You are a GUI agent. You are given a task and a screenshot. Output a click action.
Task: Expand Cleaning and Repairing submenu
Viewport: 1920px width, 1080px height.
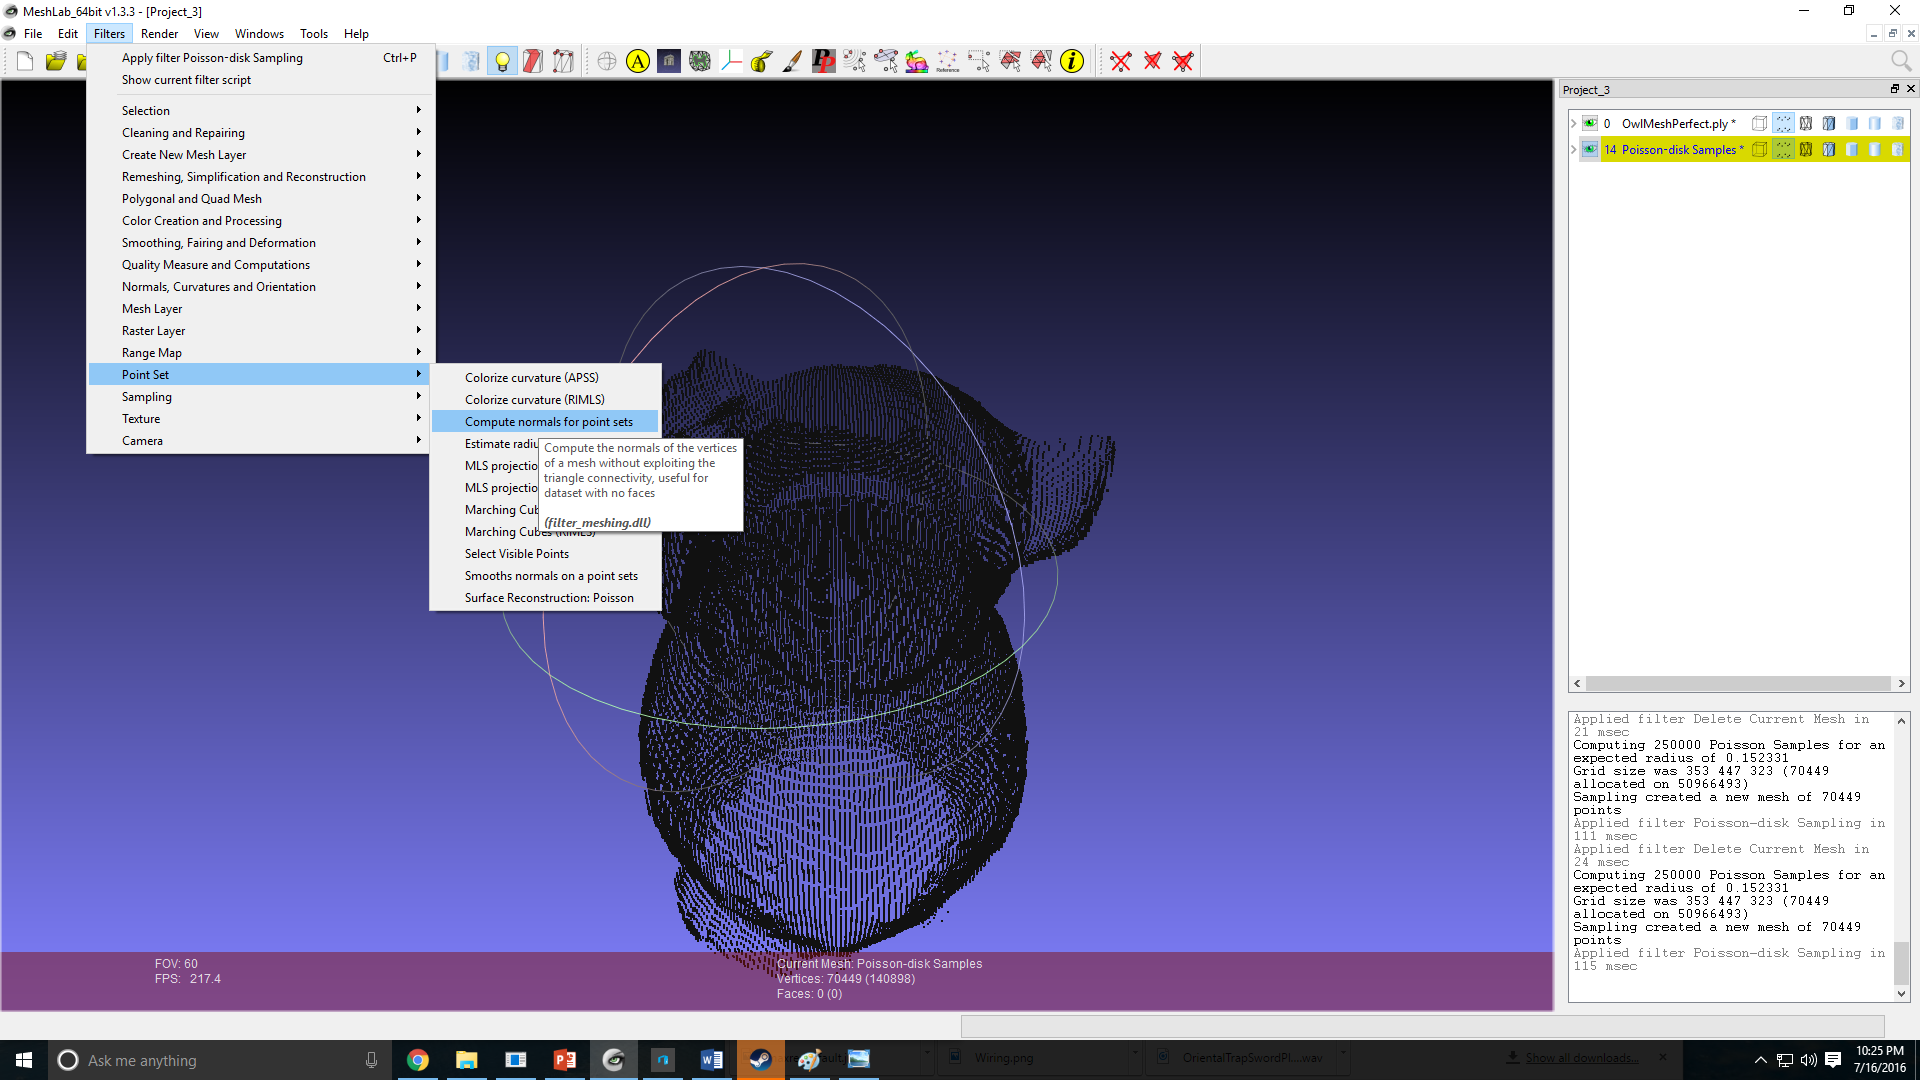(x=261, y=133)
